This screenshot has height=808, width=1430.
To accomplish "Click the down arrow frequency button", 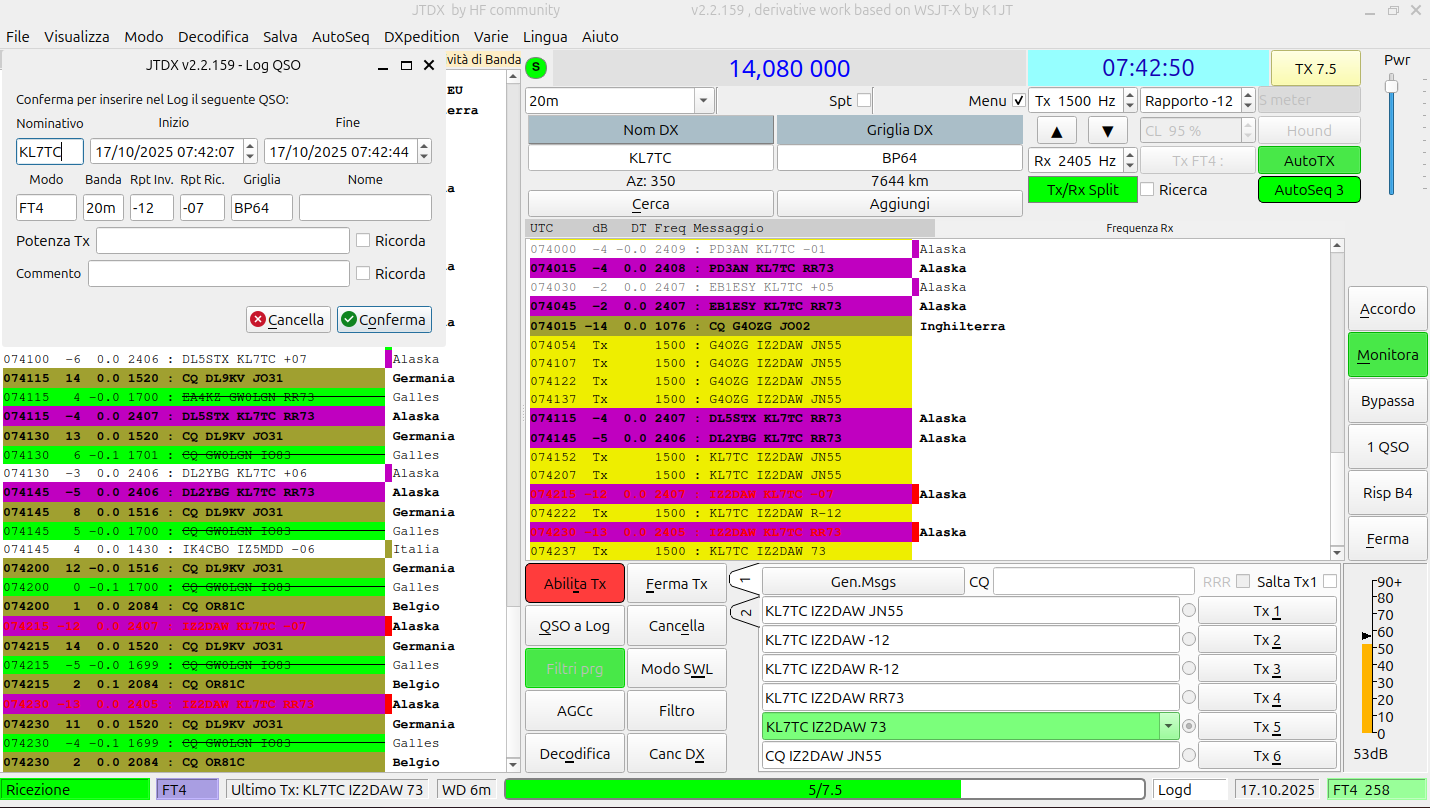I will [x=1108, y=131].
